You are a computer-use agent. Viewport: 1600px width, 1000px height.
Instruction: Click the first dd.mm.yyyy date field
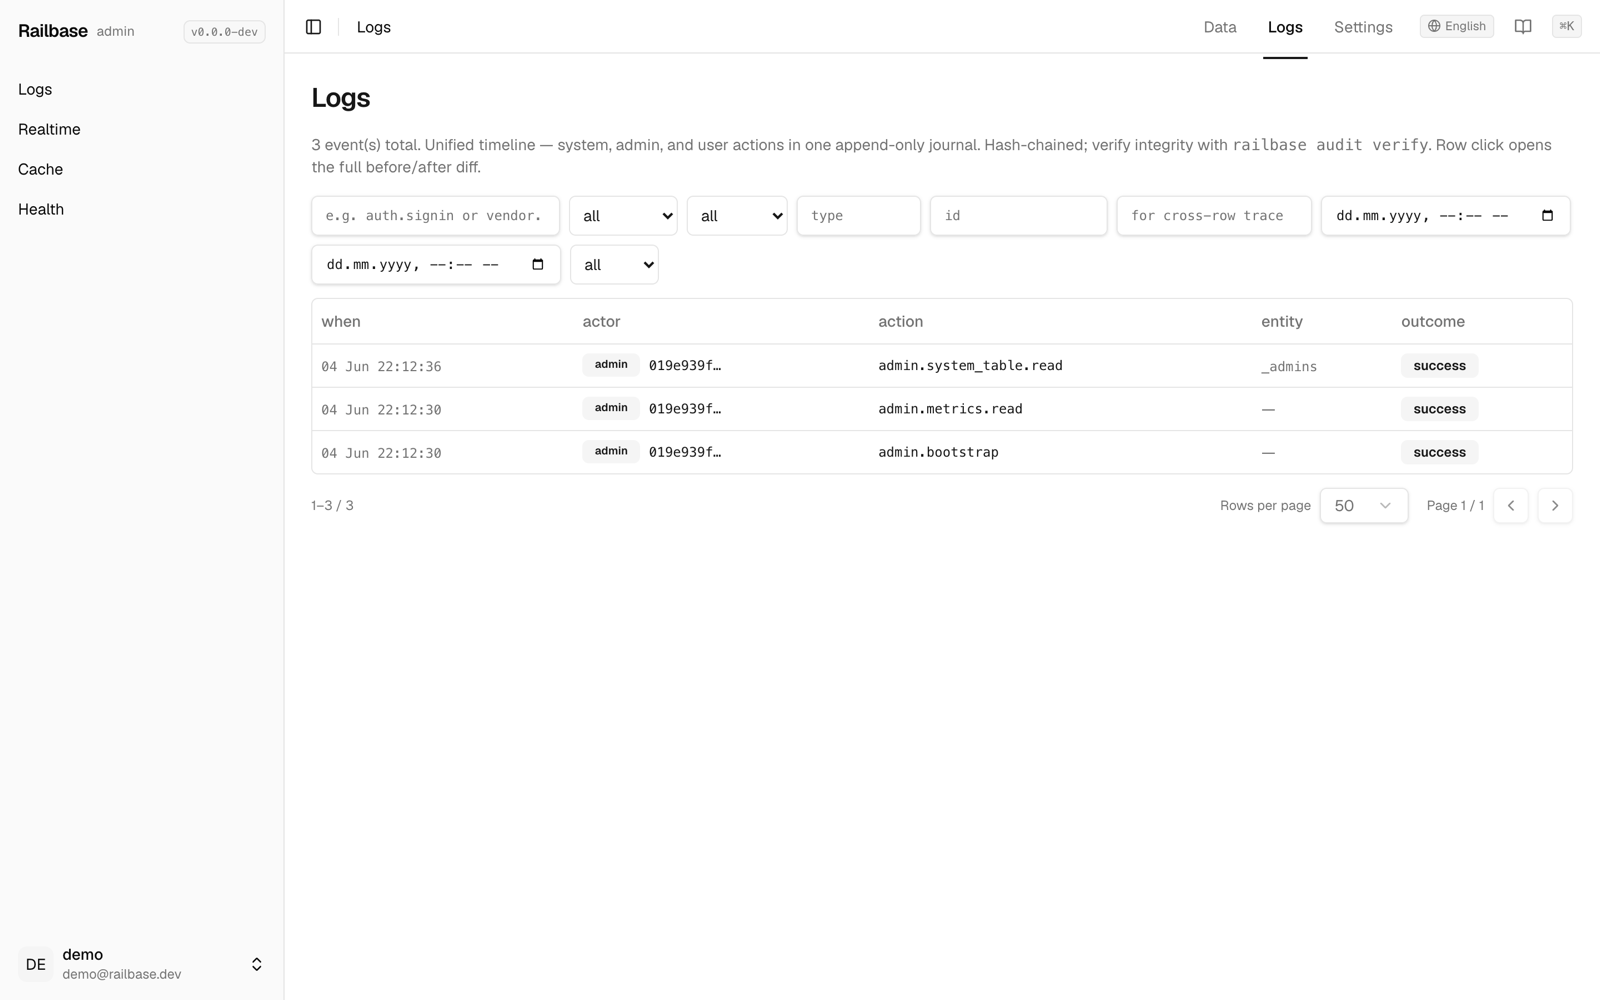(1445, 216)
